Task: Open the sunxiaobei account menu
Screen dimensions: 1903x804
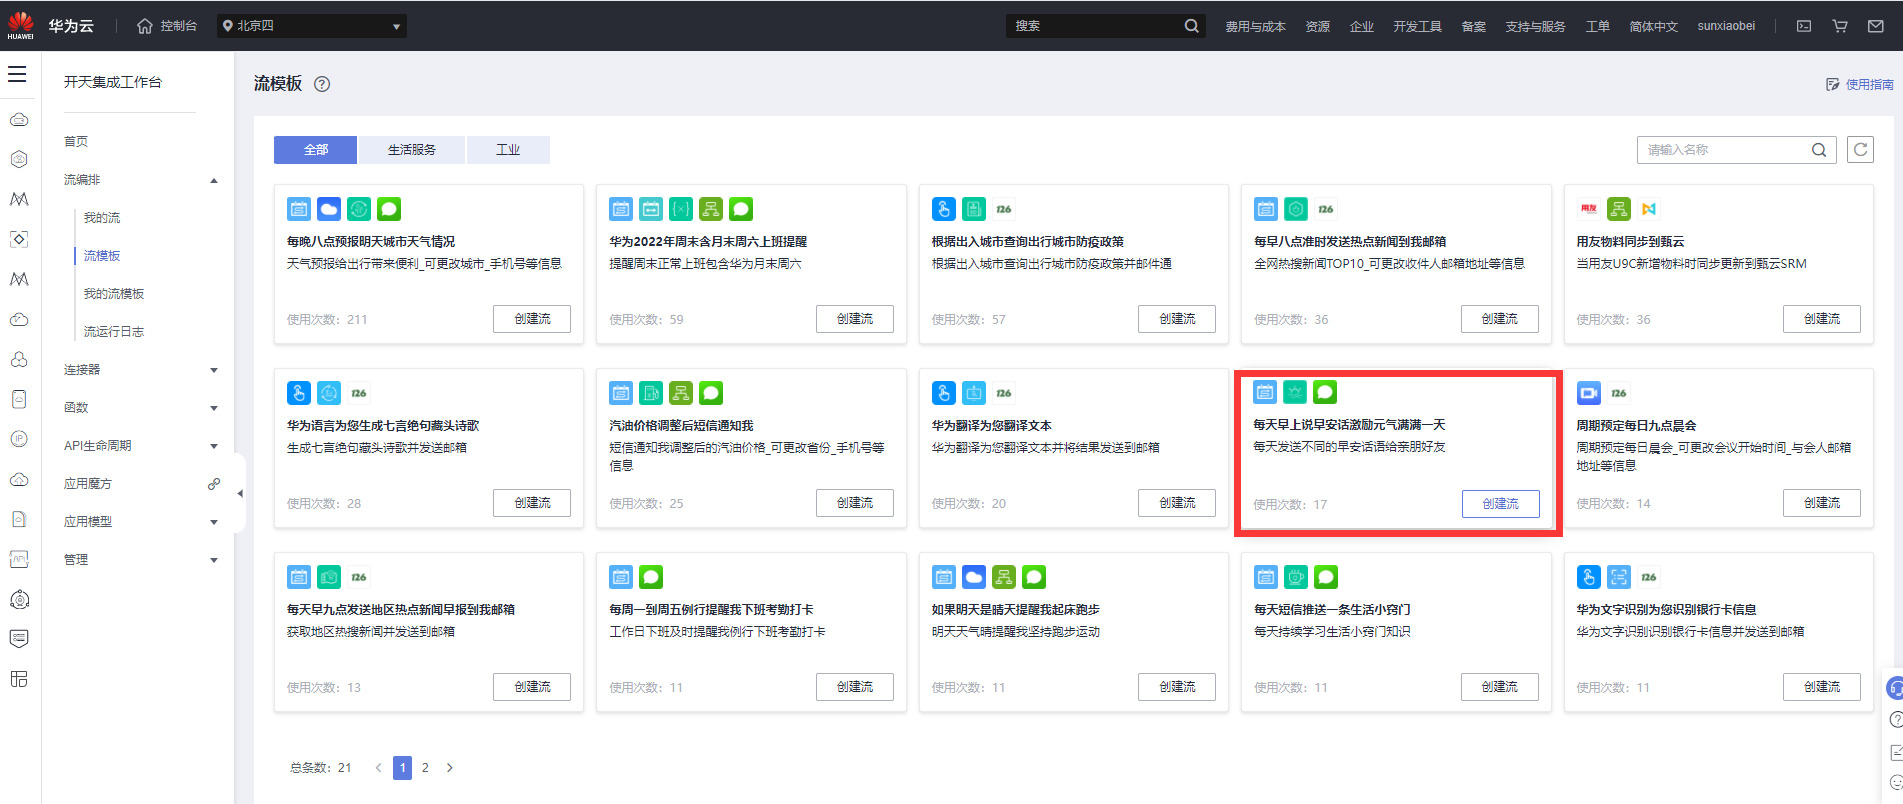Action: coord(1726,26)
